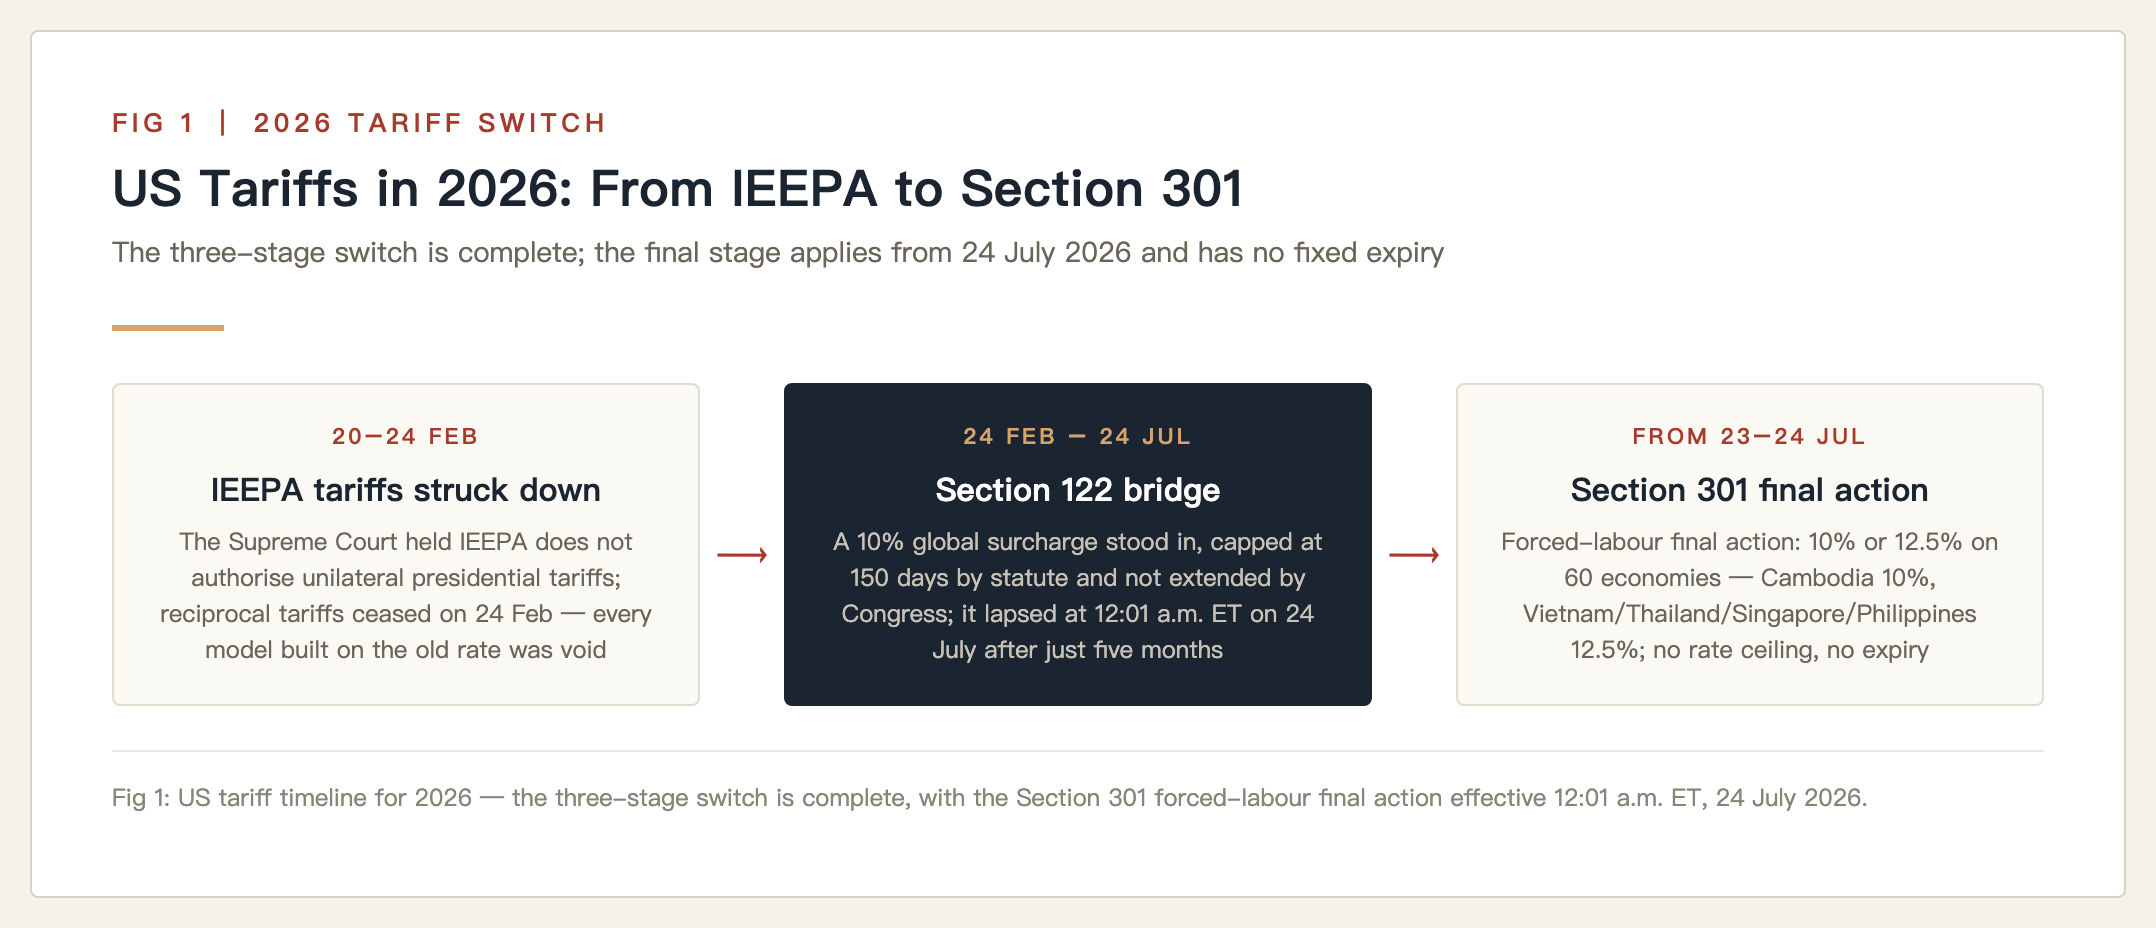
Task: Click the 'FIG 1' label at top
Action: [x=153, y=123]
